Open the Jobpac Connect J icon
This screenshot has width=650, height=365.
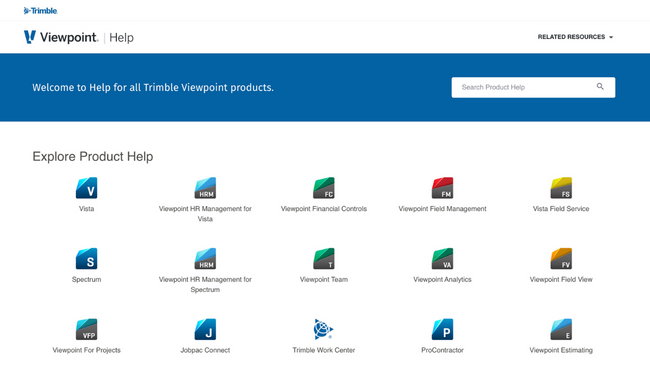click(205, 329)
